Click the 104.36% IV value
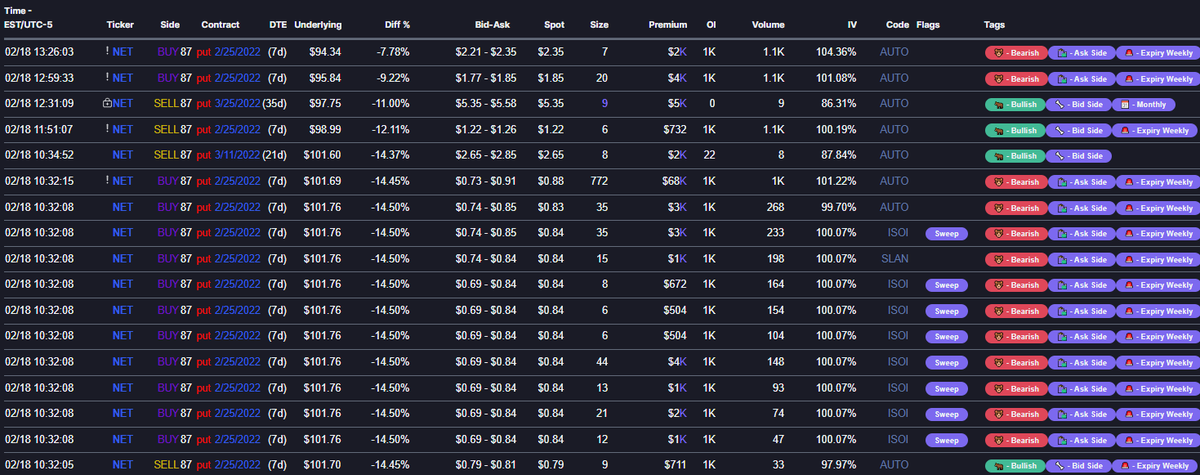This screenshot has width=1200, height=475. point(836,51)
